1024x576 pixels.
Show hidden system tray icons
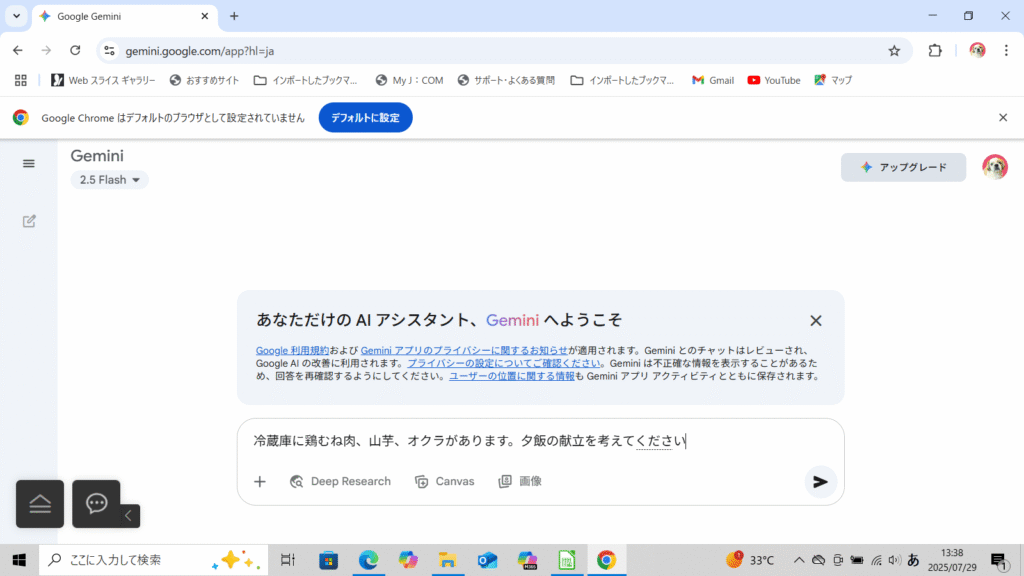pyautogui.click(x=799, y=560)
